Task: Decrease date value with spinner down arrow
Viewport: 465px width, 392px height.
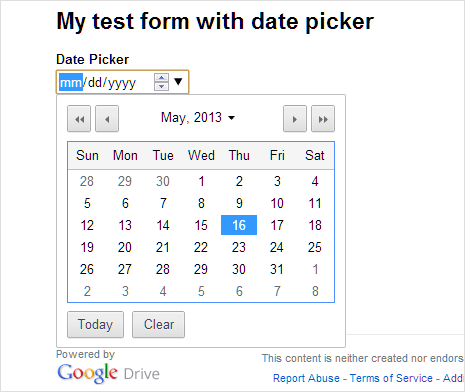Action: pyautogui.click(x=161, y=86)
